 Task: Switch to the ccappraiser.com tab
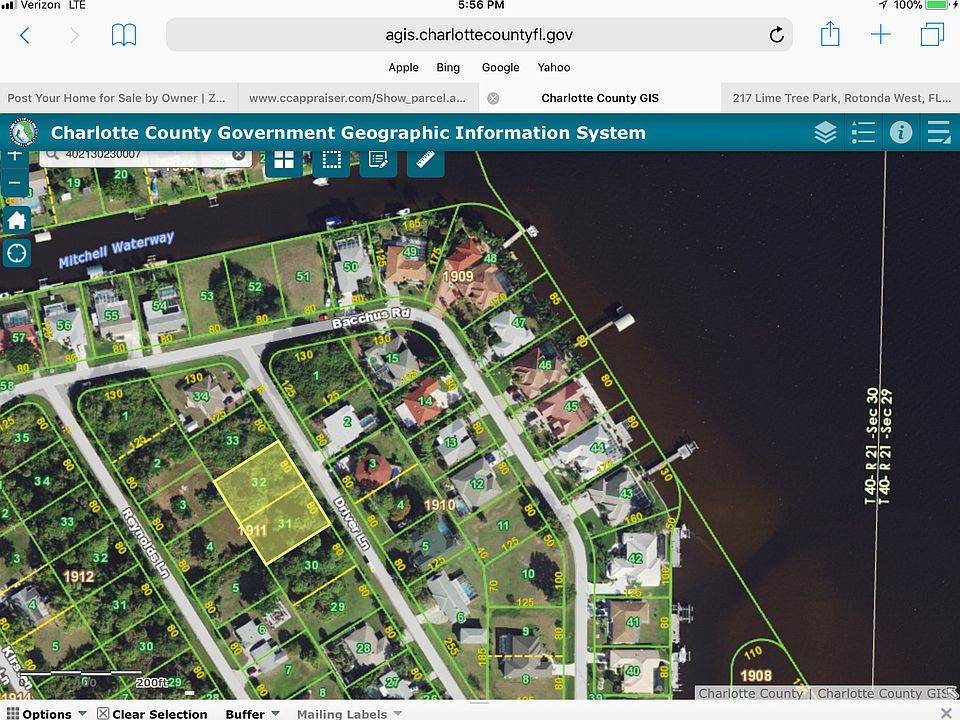click(x=358, y=98)
